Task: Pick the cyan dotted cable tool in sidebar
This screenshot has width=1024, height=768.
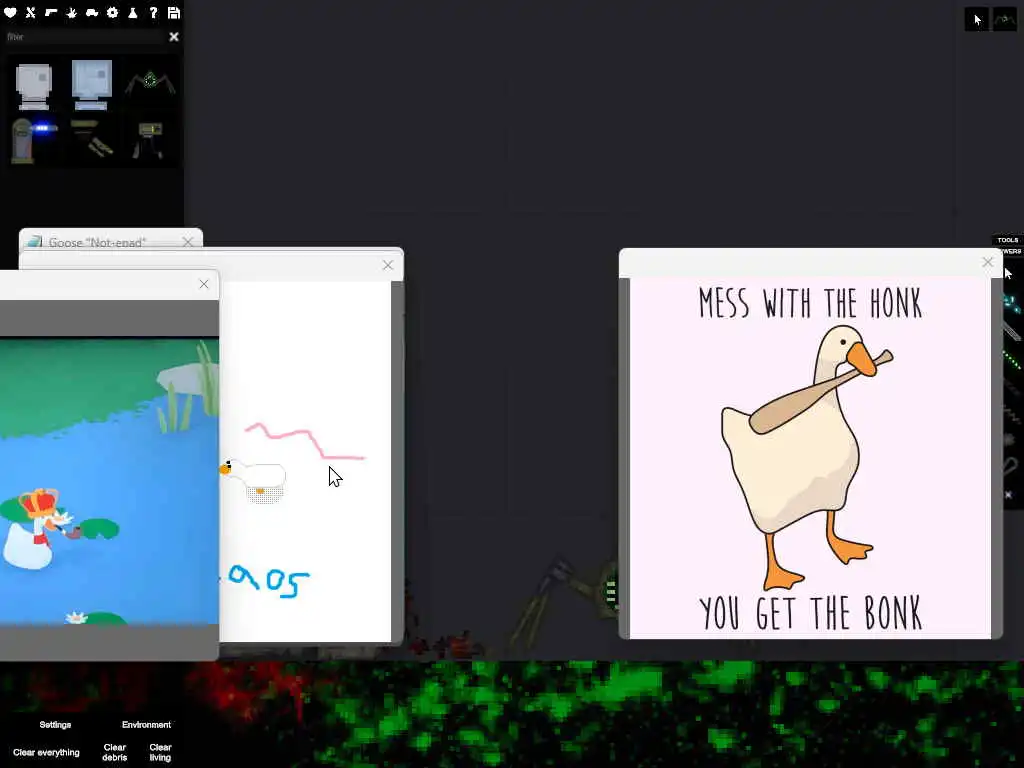Action: [x=1012, y=304]
